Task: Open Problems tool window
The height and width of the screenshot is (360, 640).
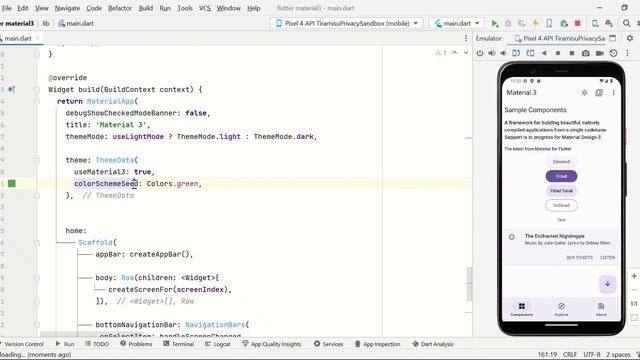Action: click(136, 344)
